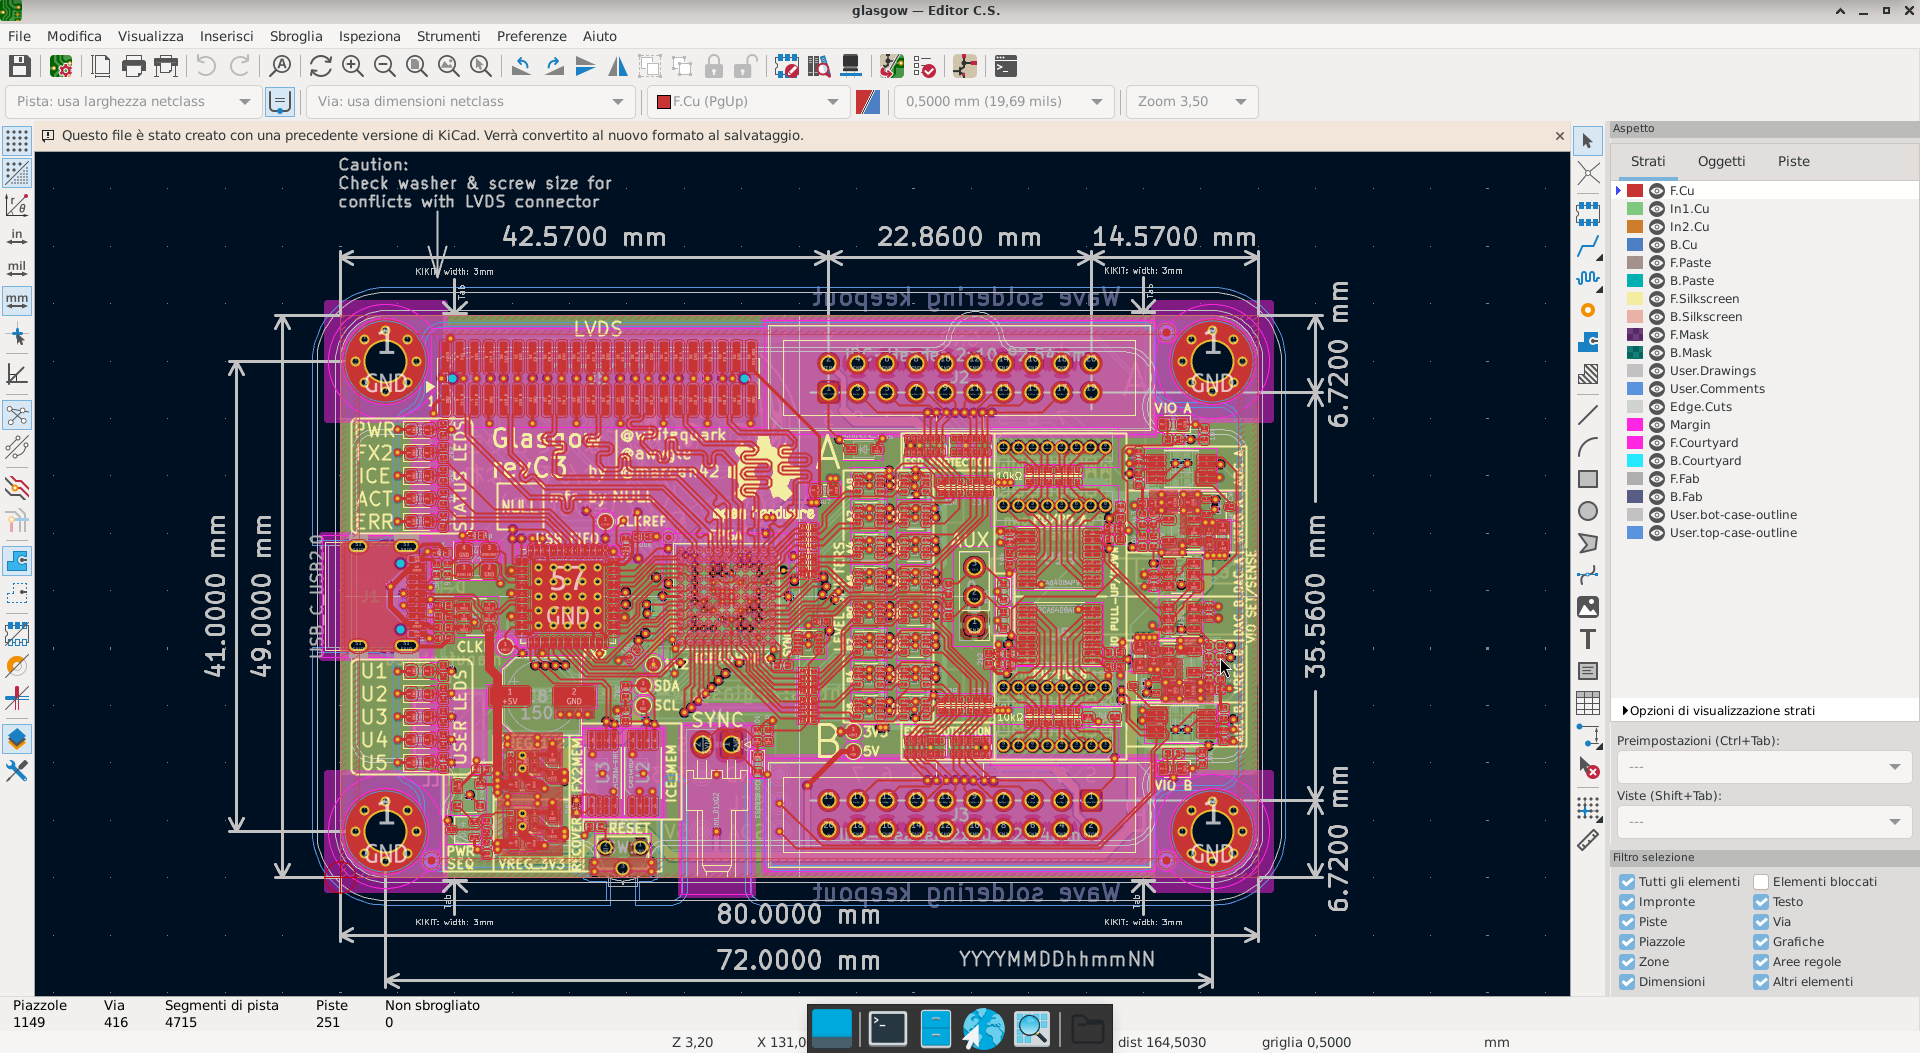
Task: Open the scripting console icon
Action: 1005,67
